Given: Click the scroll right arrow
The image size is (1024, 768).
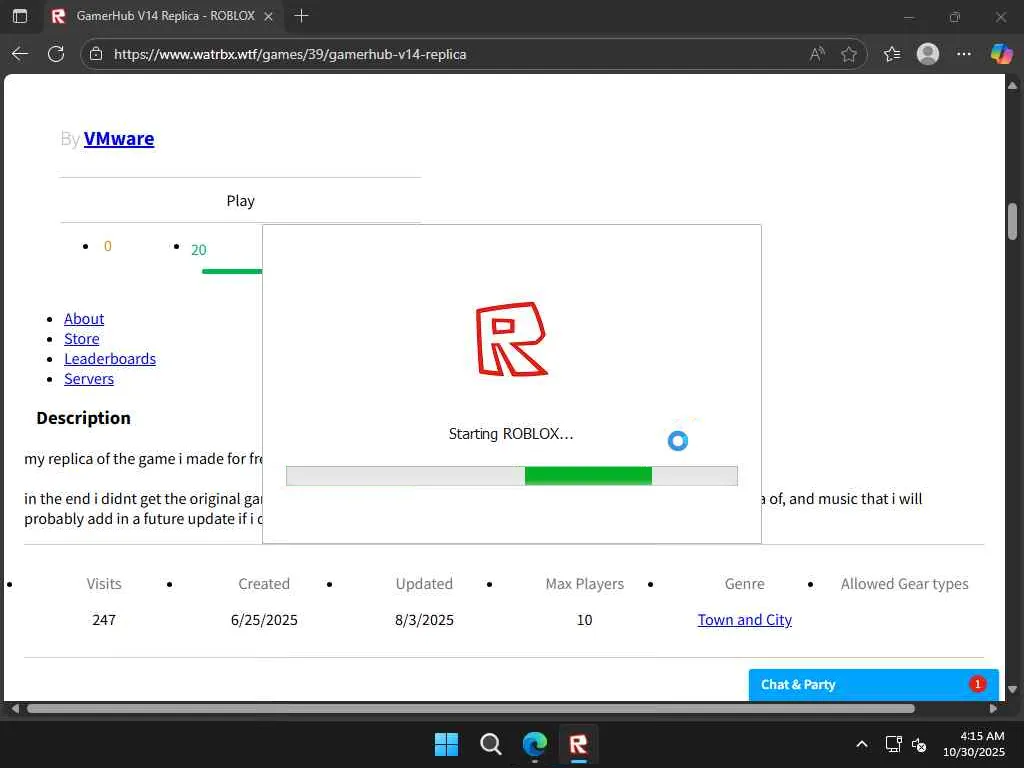Looking at the screenshot, I should (993, 709).
